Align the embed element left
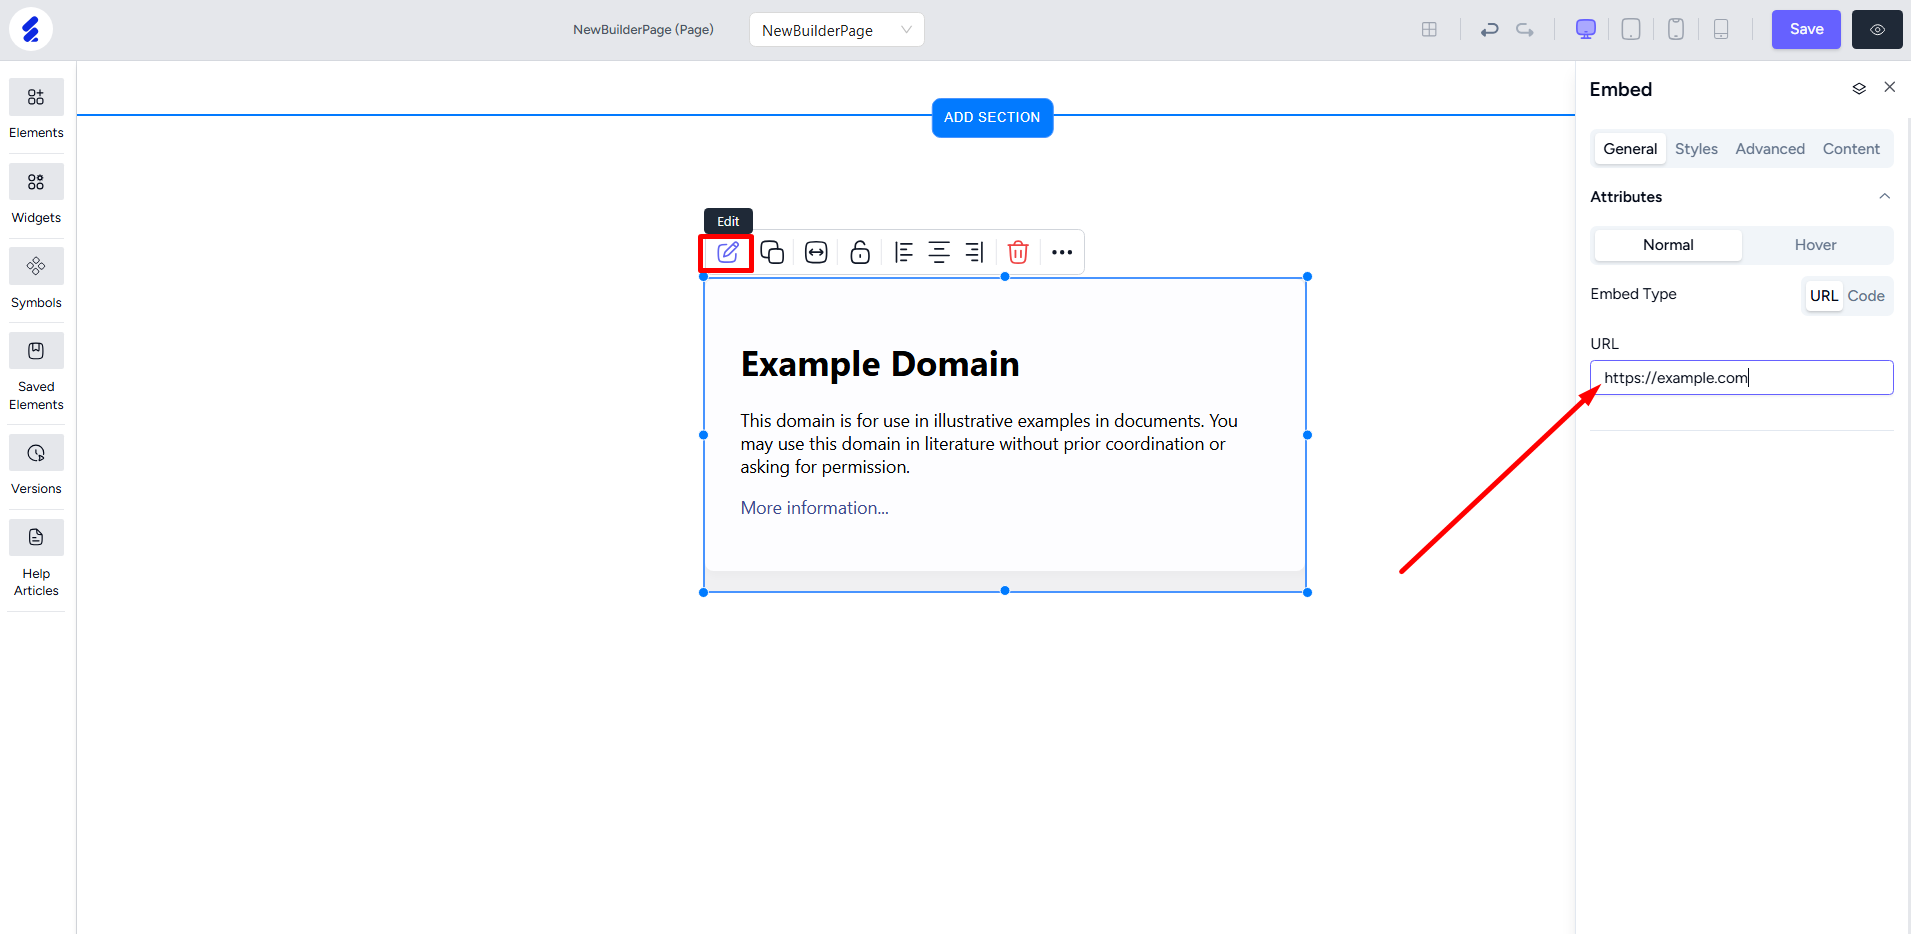This screenshot has height=934, width=1911. pos(904,253)
